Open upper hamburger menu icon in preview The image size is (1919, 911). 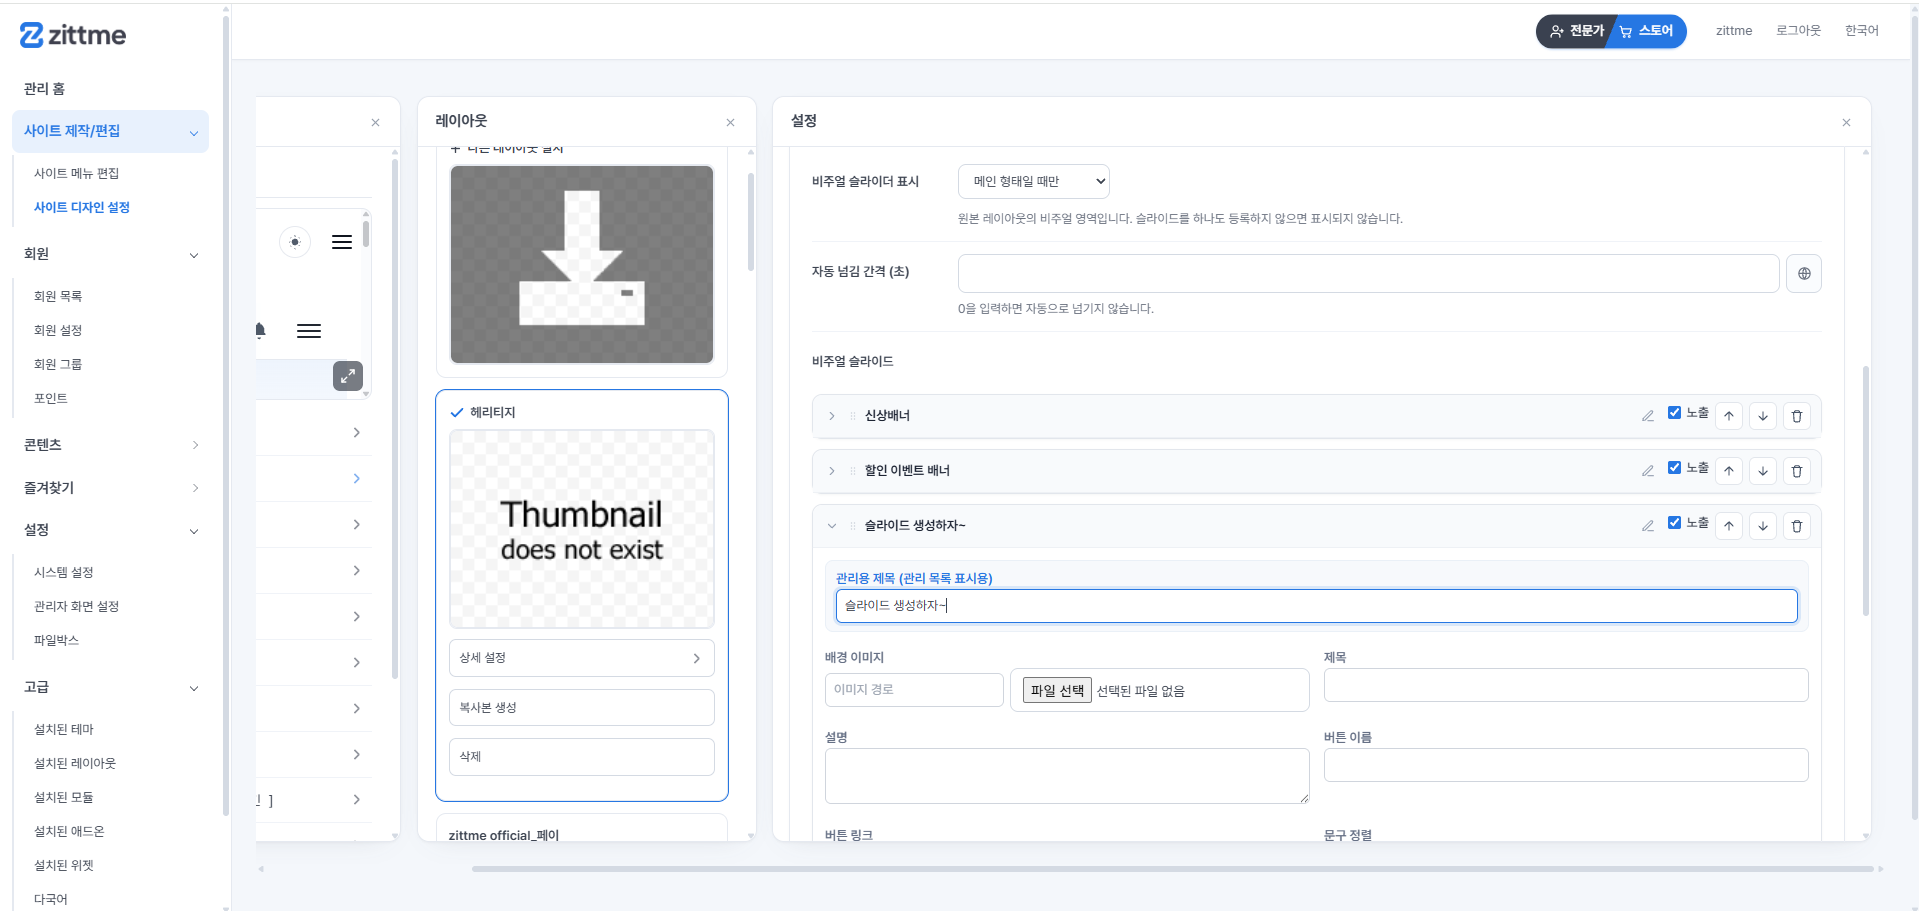pos(342,242)
